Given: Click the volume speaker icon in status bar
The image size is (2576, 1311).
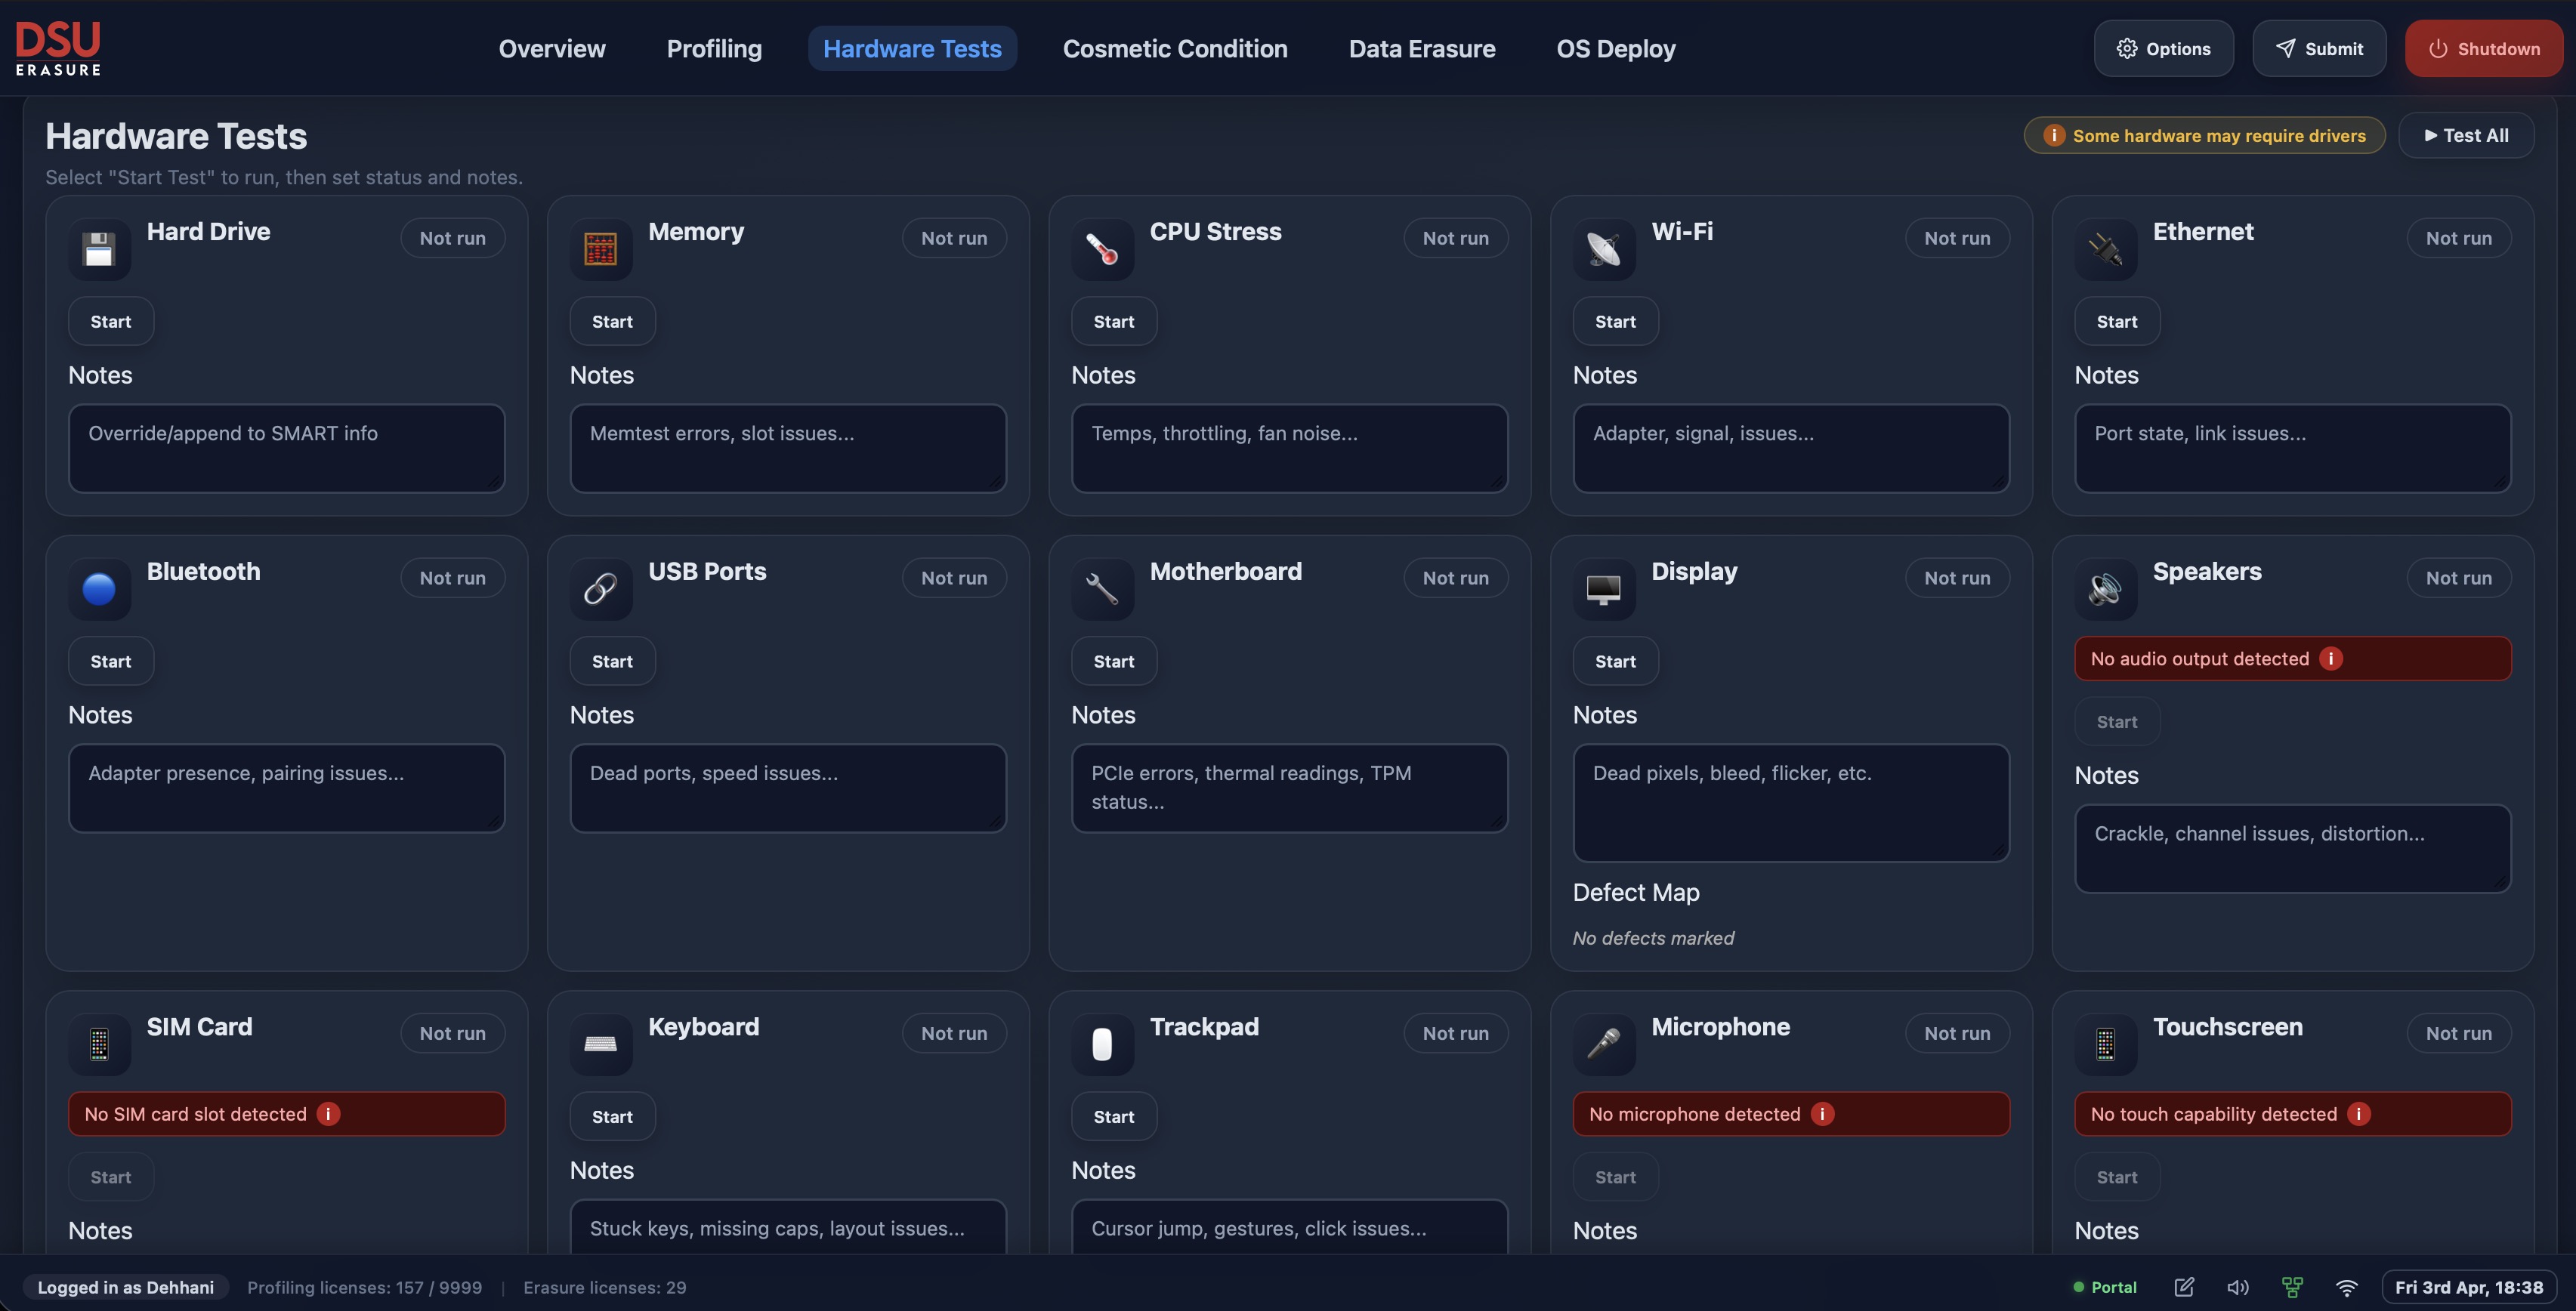Looking at the screenshot, I should coord(2238,1287).
